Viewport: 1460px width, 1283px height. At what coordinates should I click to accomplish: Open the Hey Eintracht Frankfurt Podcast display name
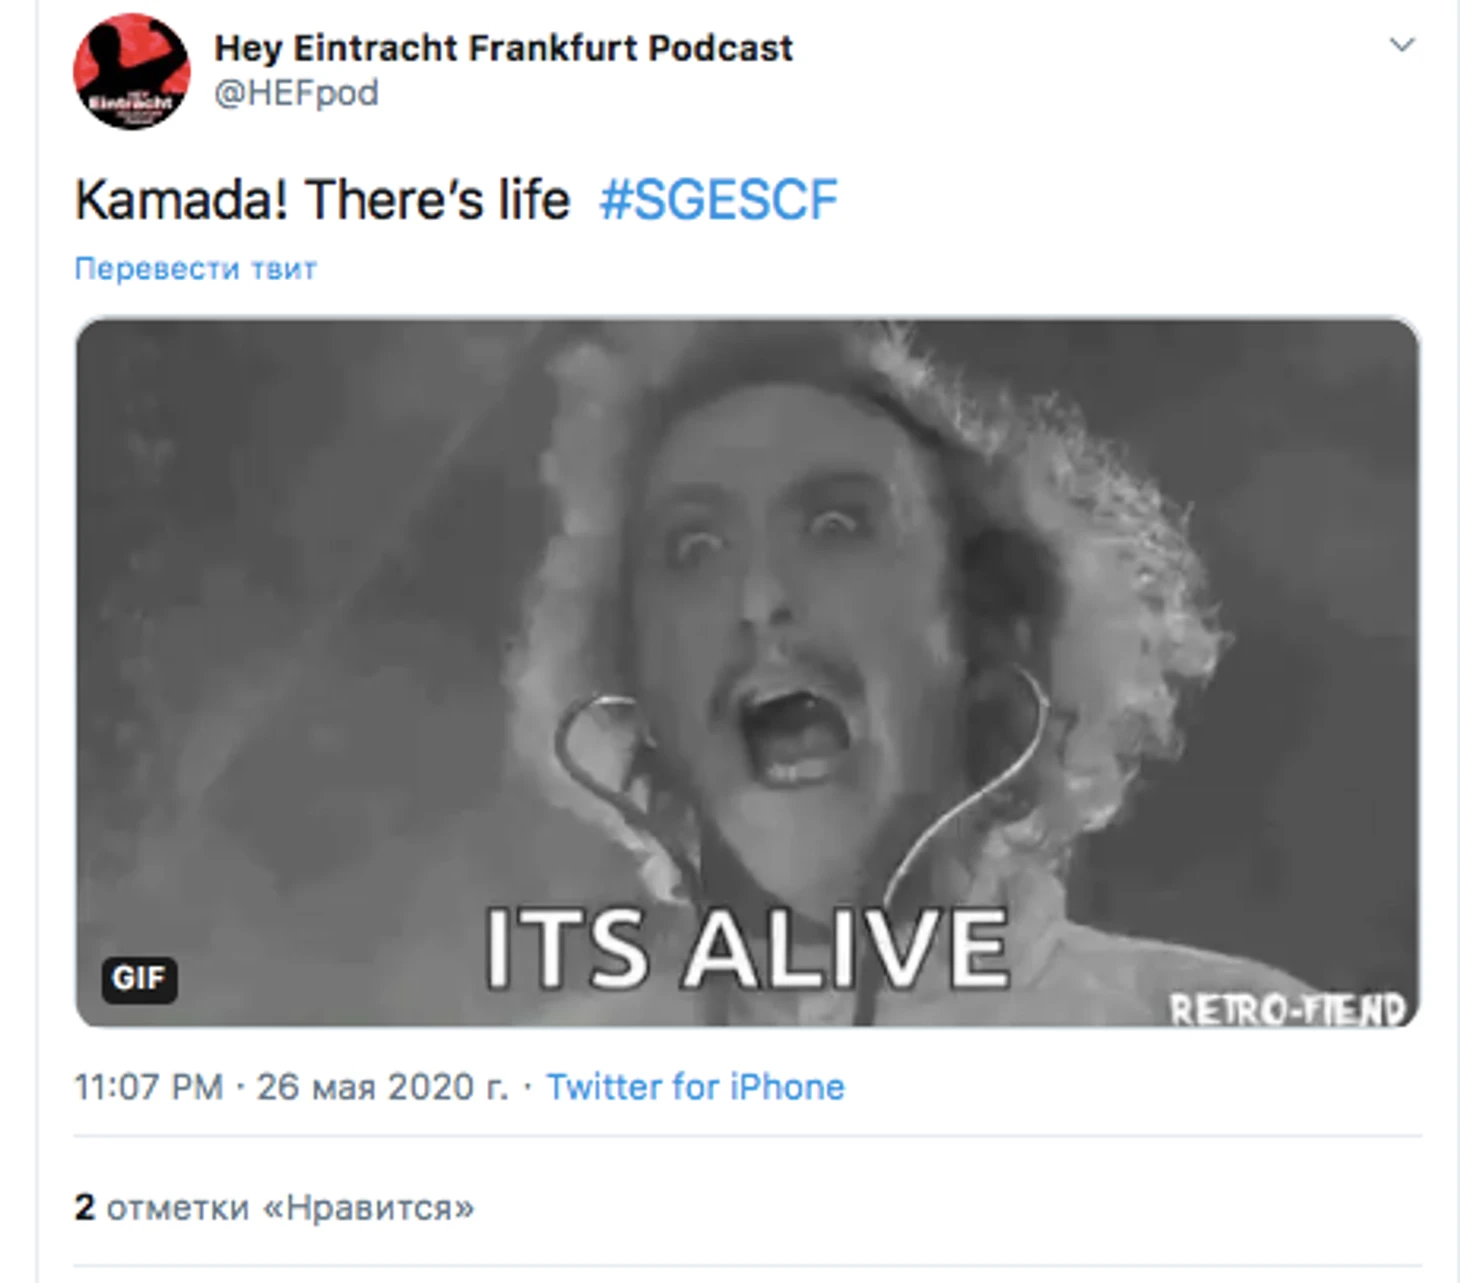pyautogui.click(x=503, y=48)
